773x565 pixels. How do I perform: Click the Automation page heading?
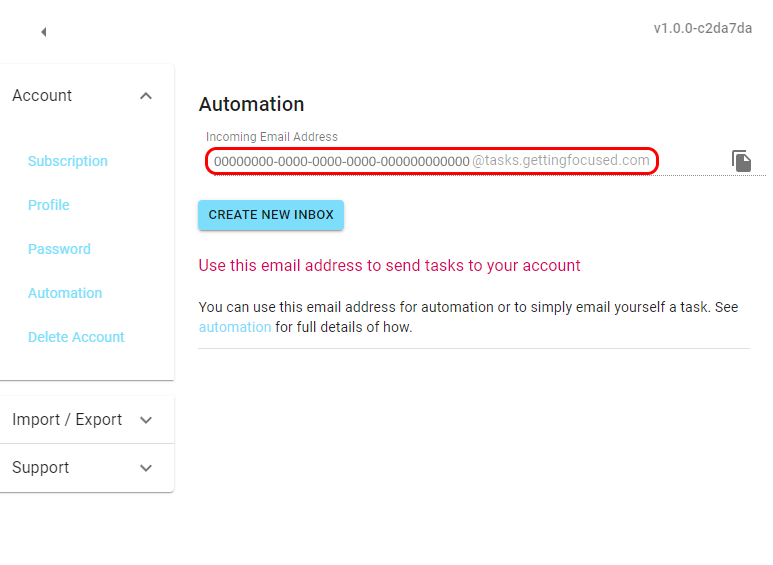pyautogui.click(x=251, y=104)
